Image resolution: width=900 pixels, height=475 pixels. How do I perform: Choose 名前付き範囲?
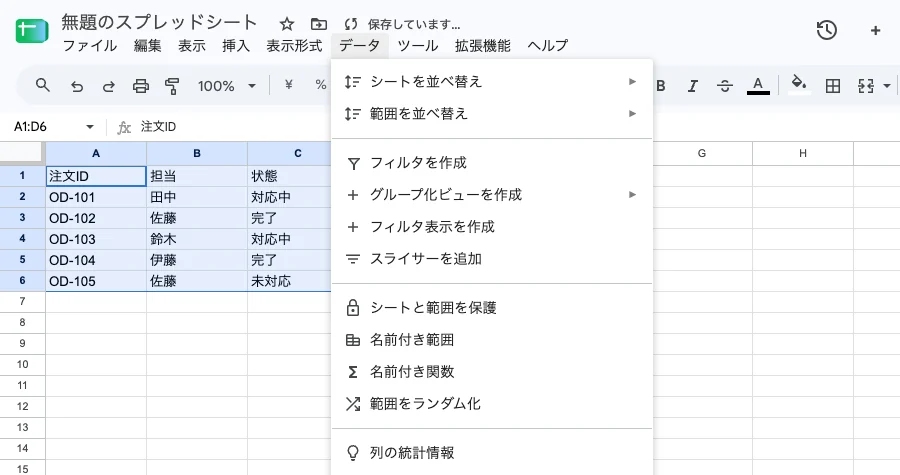[x=492, y=340]
